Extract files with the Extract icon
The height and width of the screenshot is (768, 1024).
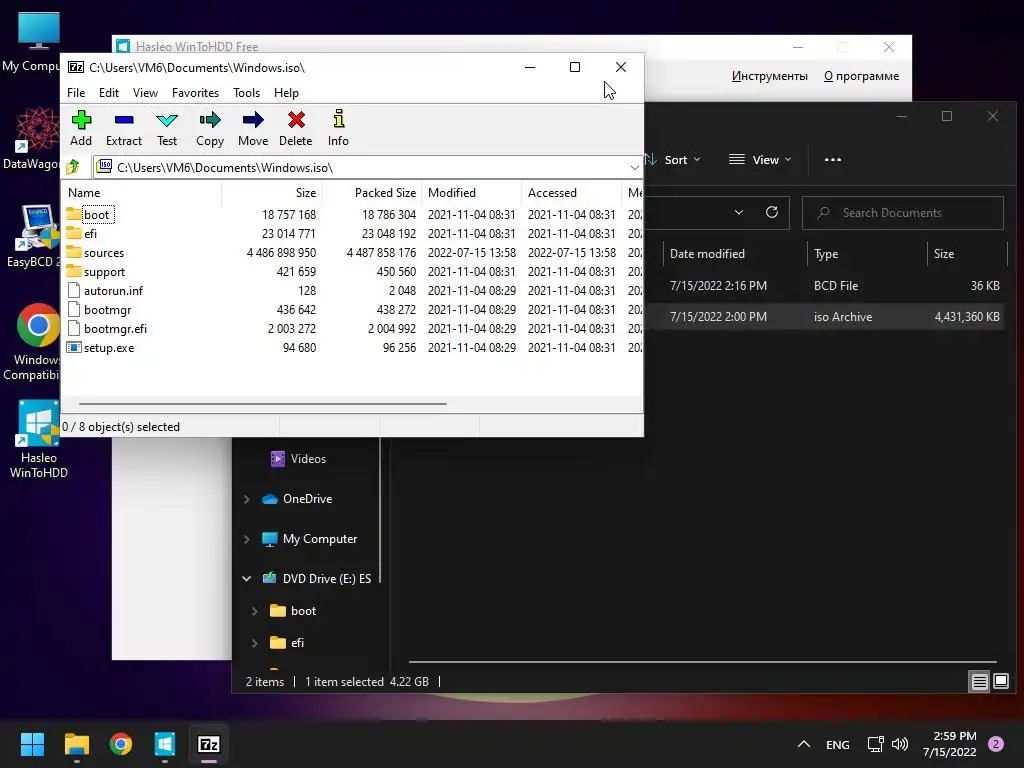(123, 128)
